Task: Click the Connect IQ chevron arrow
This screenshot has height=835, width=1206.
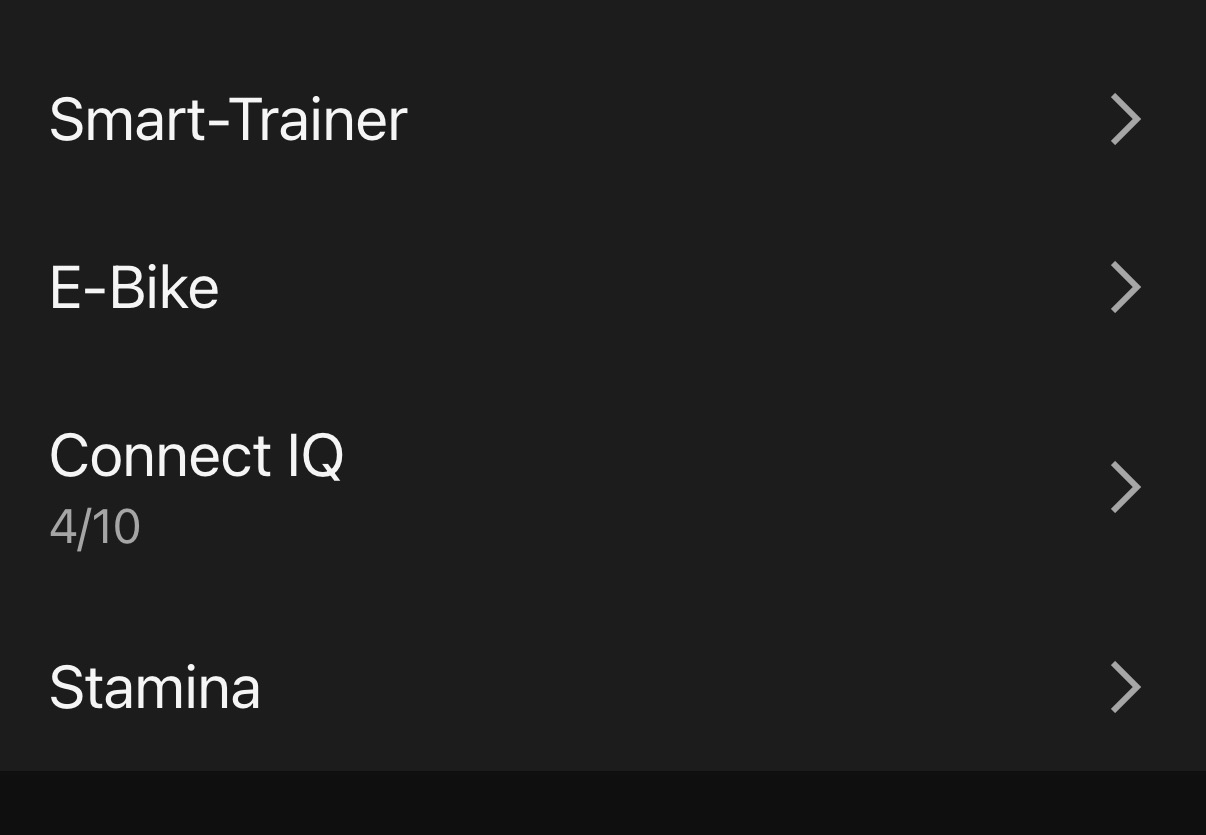Action: click(x=1126, y=488)
